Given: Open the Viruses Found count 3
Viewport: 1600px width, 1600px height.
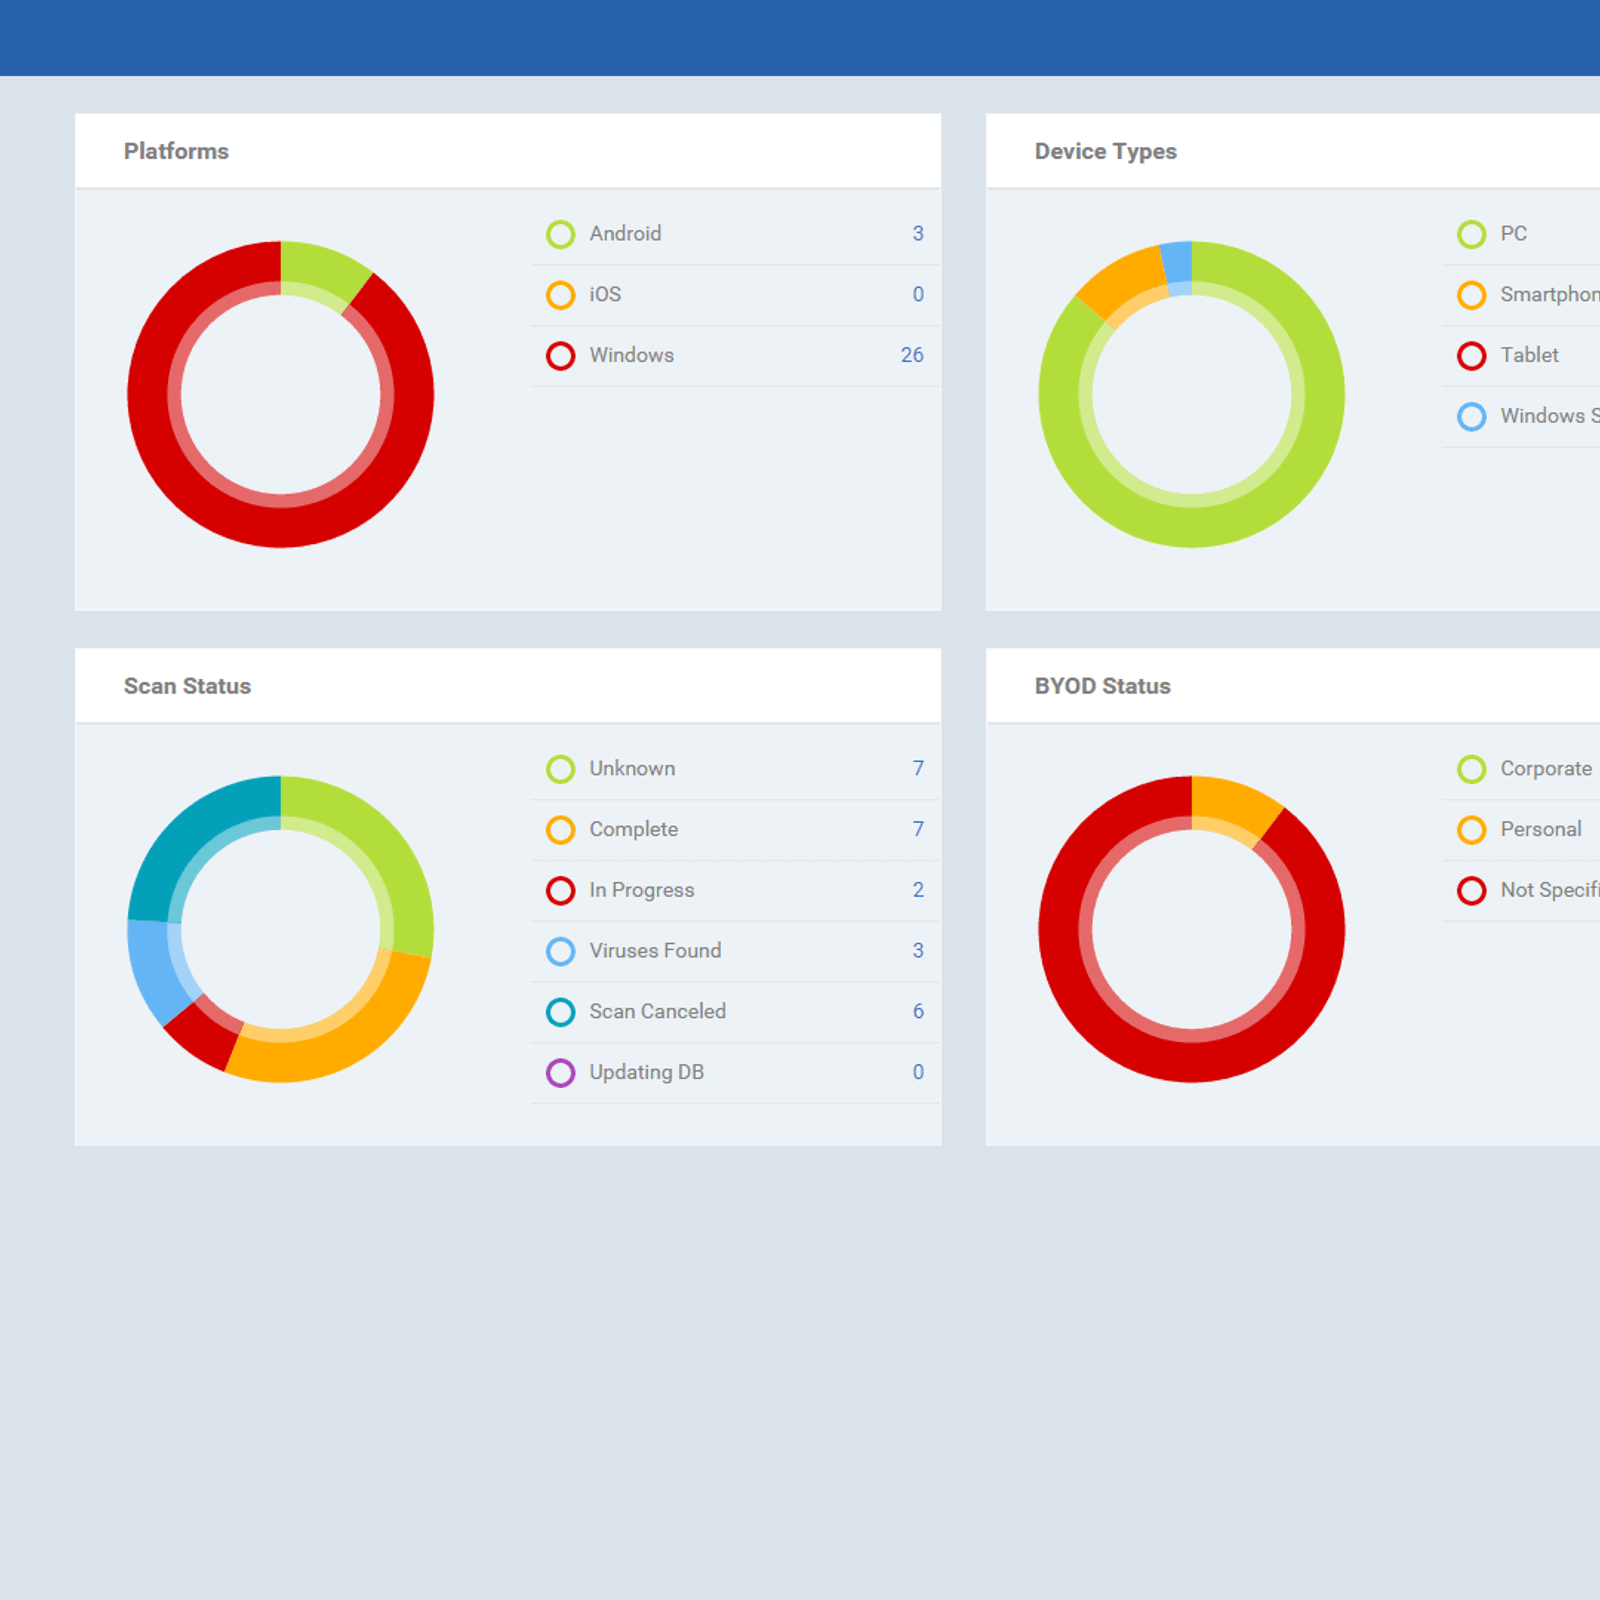Looking at the screenshot, I should click(x=917, y=950).
